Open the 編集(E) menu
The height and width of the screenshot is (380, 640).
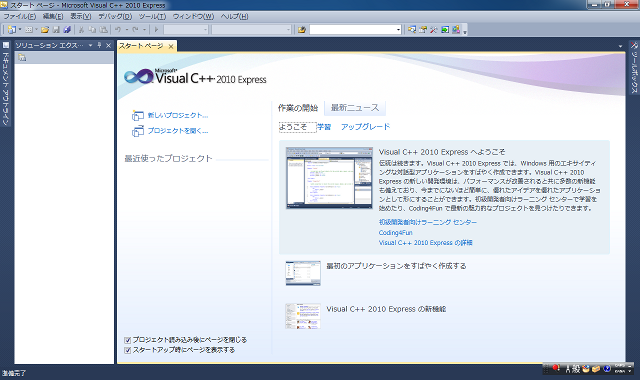(x=53, y=16)
